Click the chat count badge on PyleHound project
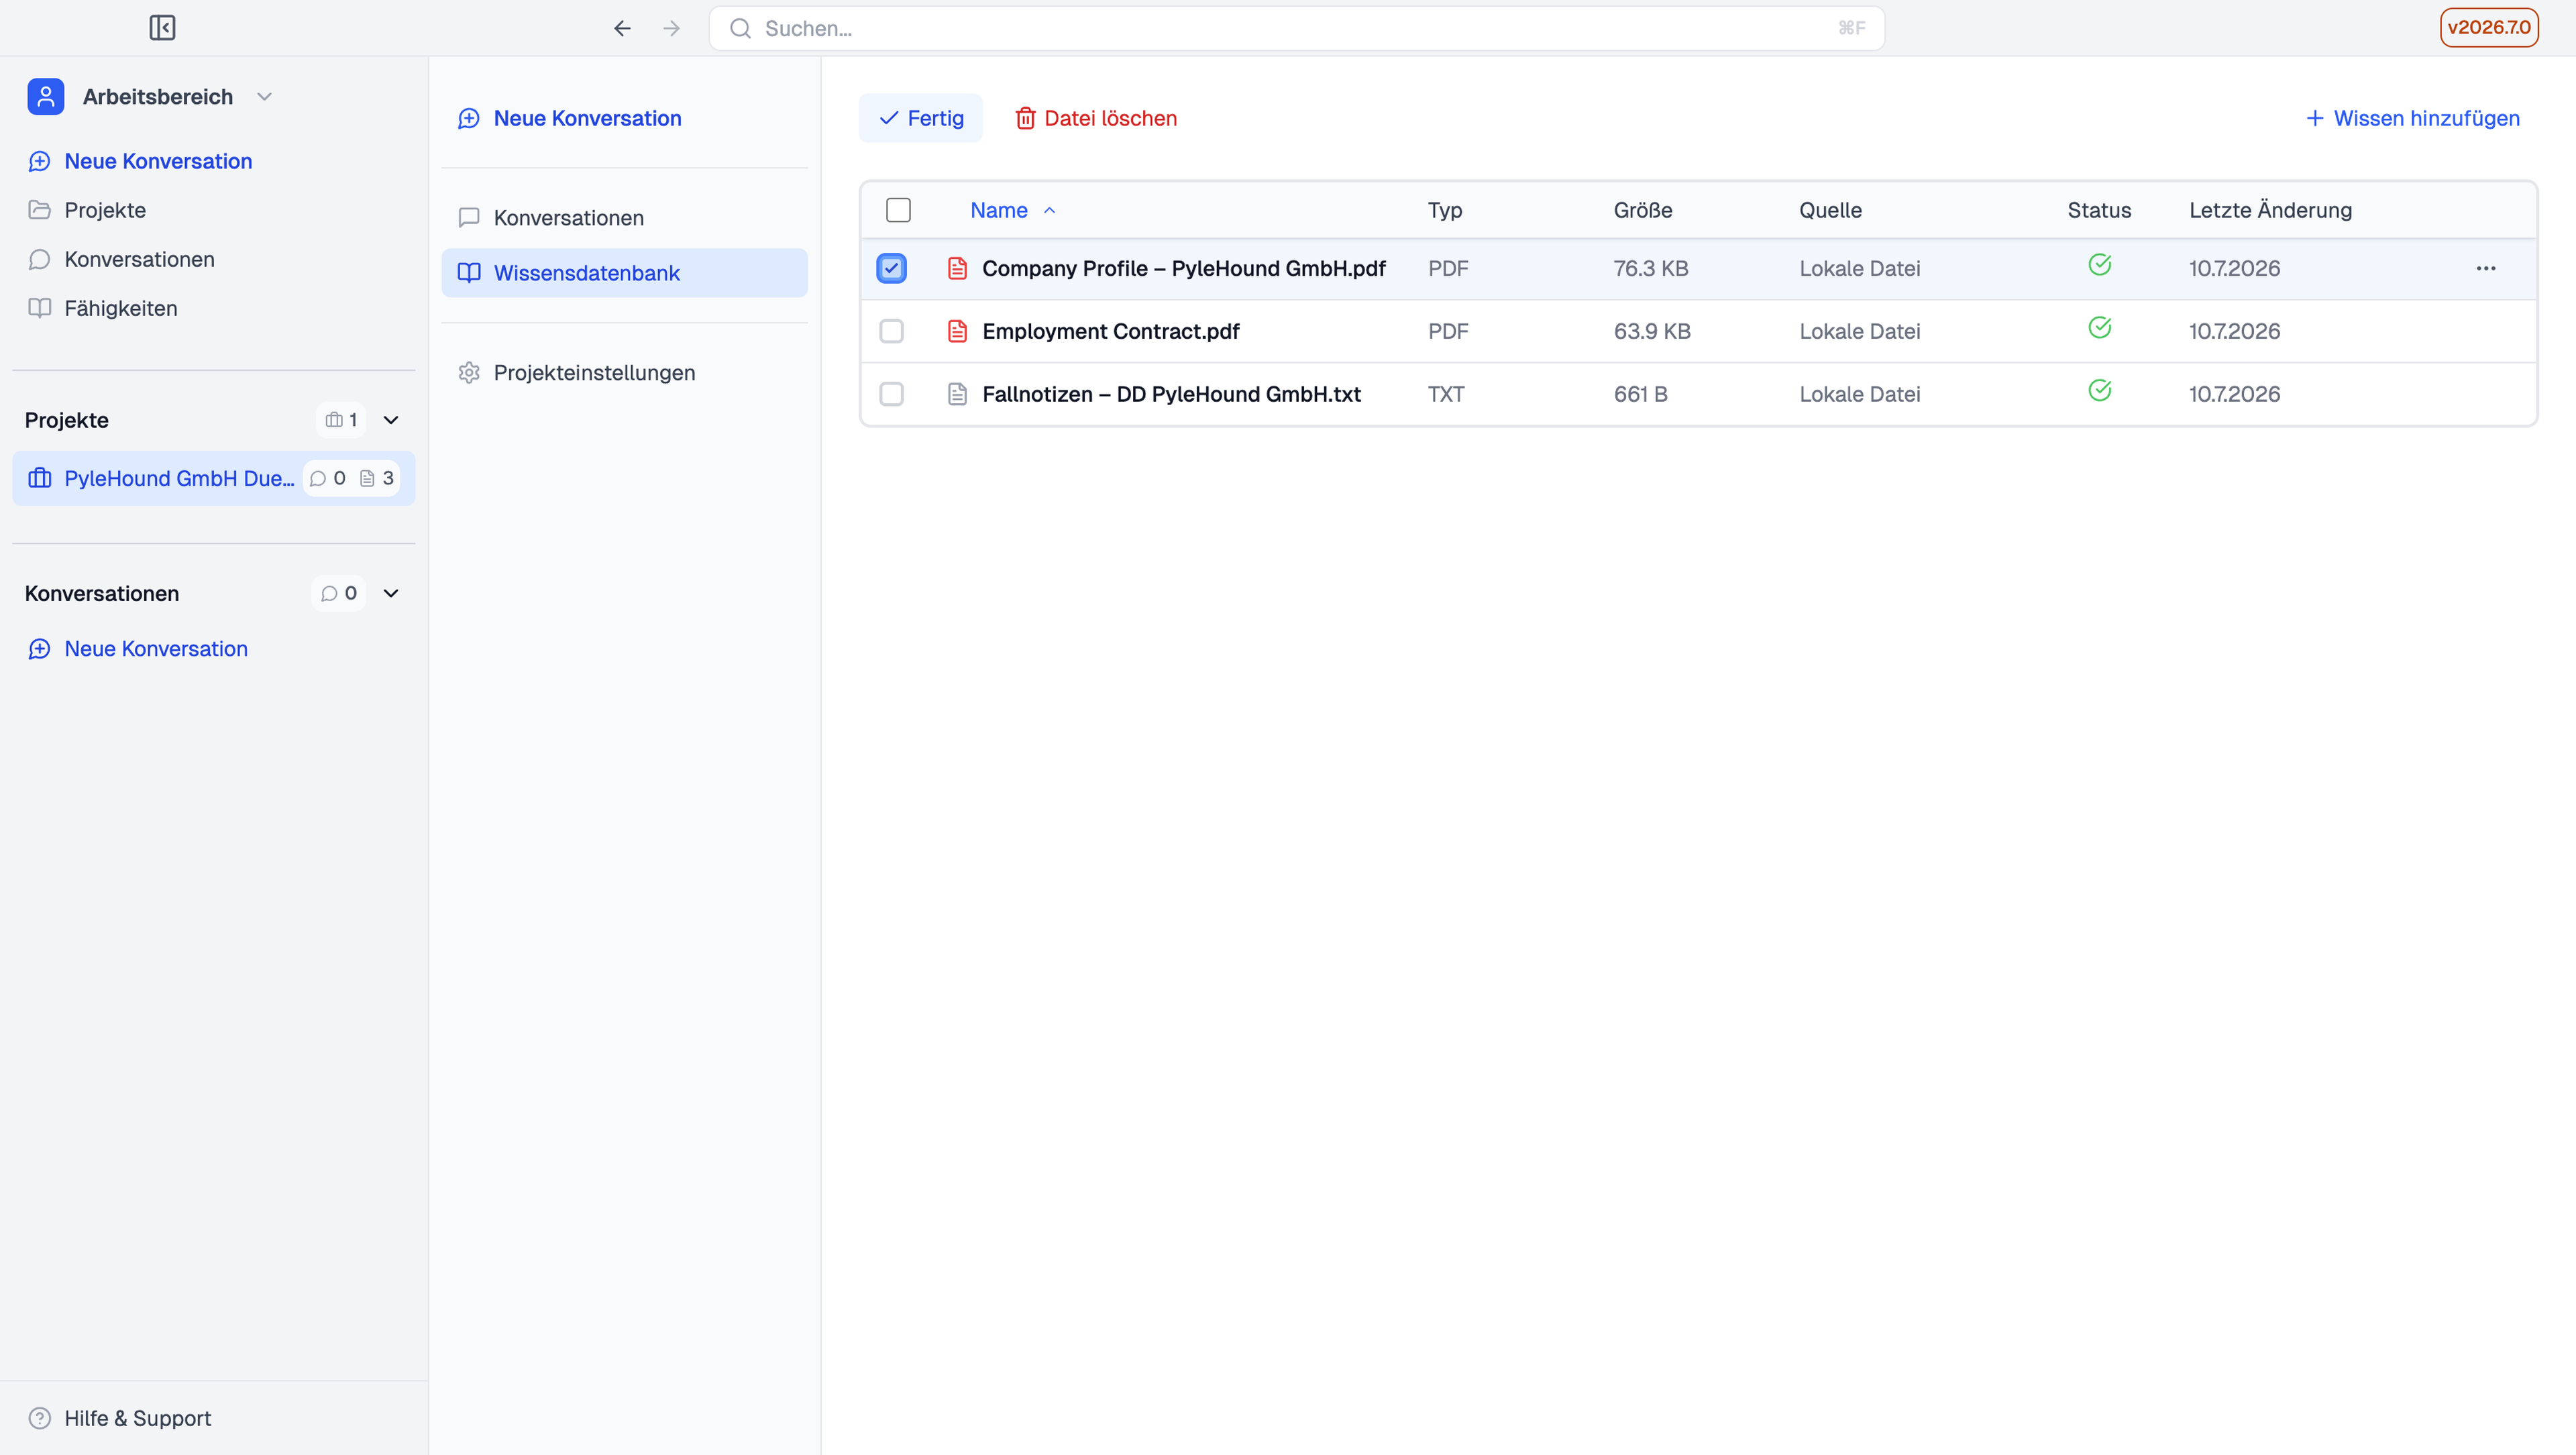 click(328, 478)
